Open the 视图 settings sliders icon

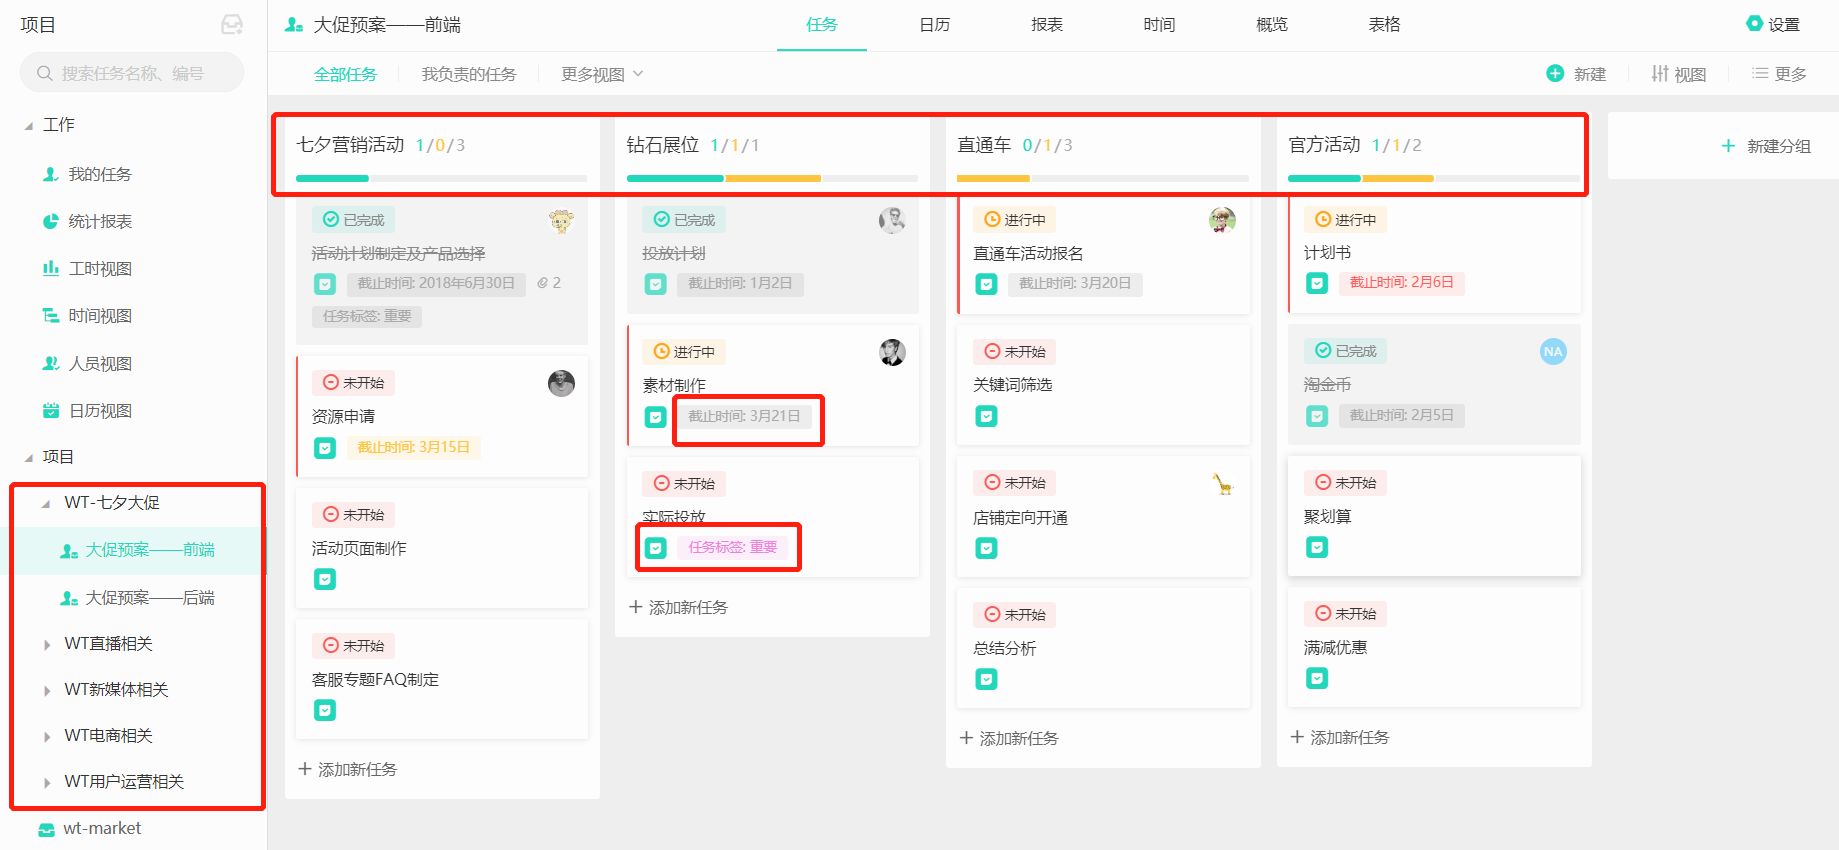1659,73
